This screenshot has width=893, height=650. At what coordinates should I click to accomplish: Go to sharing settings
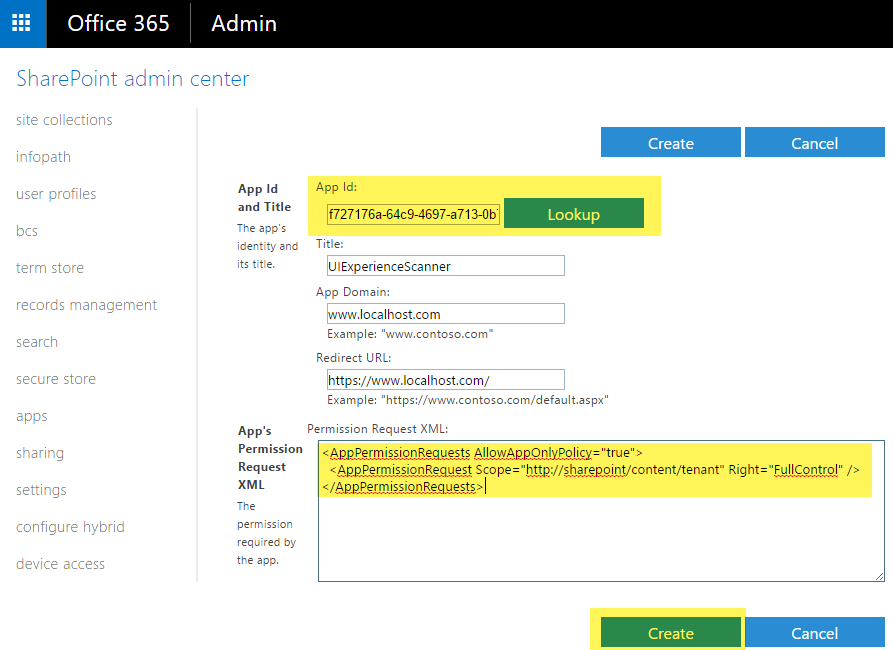(40, 452)
